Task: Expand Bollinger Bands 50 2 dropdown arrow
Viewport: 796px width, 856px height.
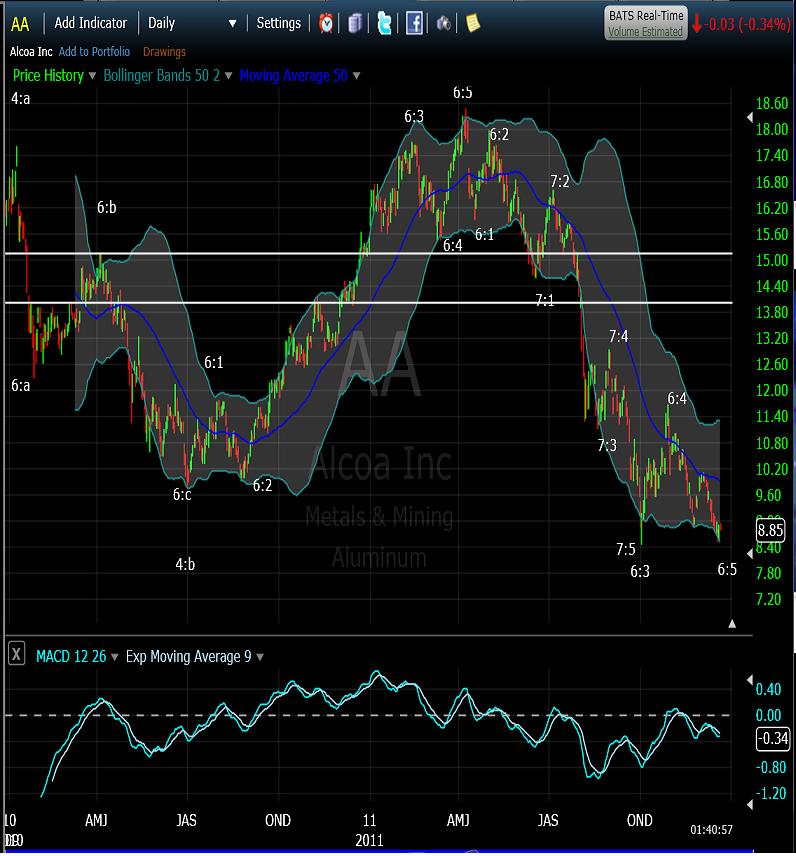Action: [x=228, y=76]
